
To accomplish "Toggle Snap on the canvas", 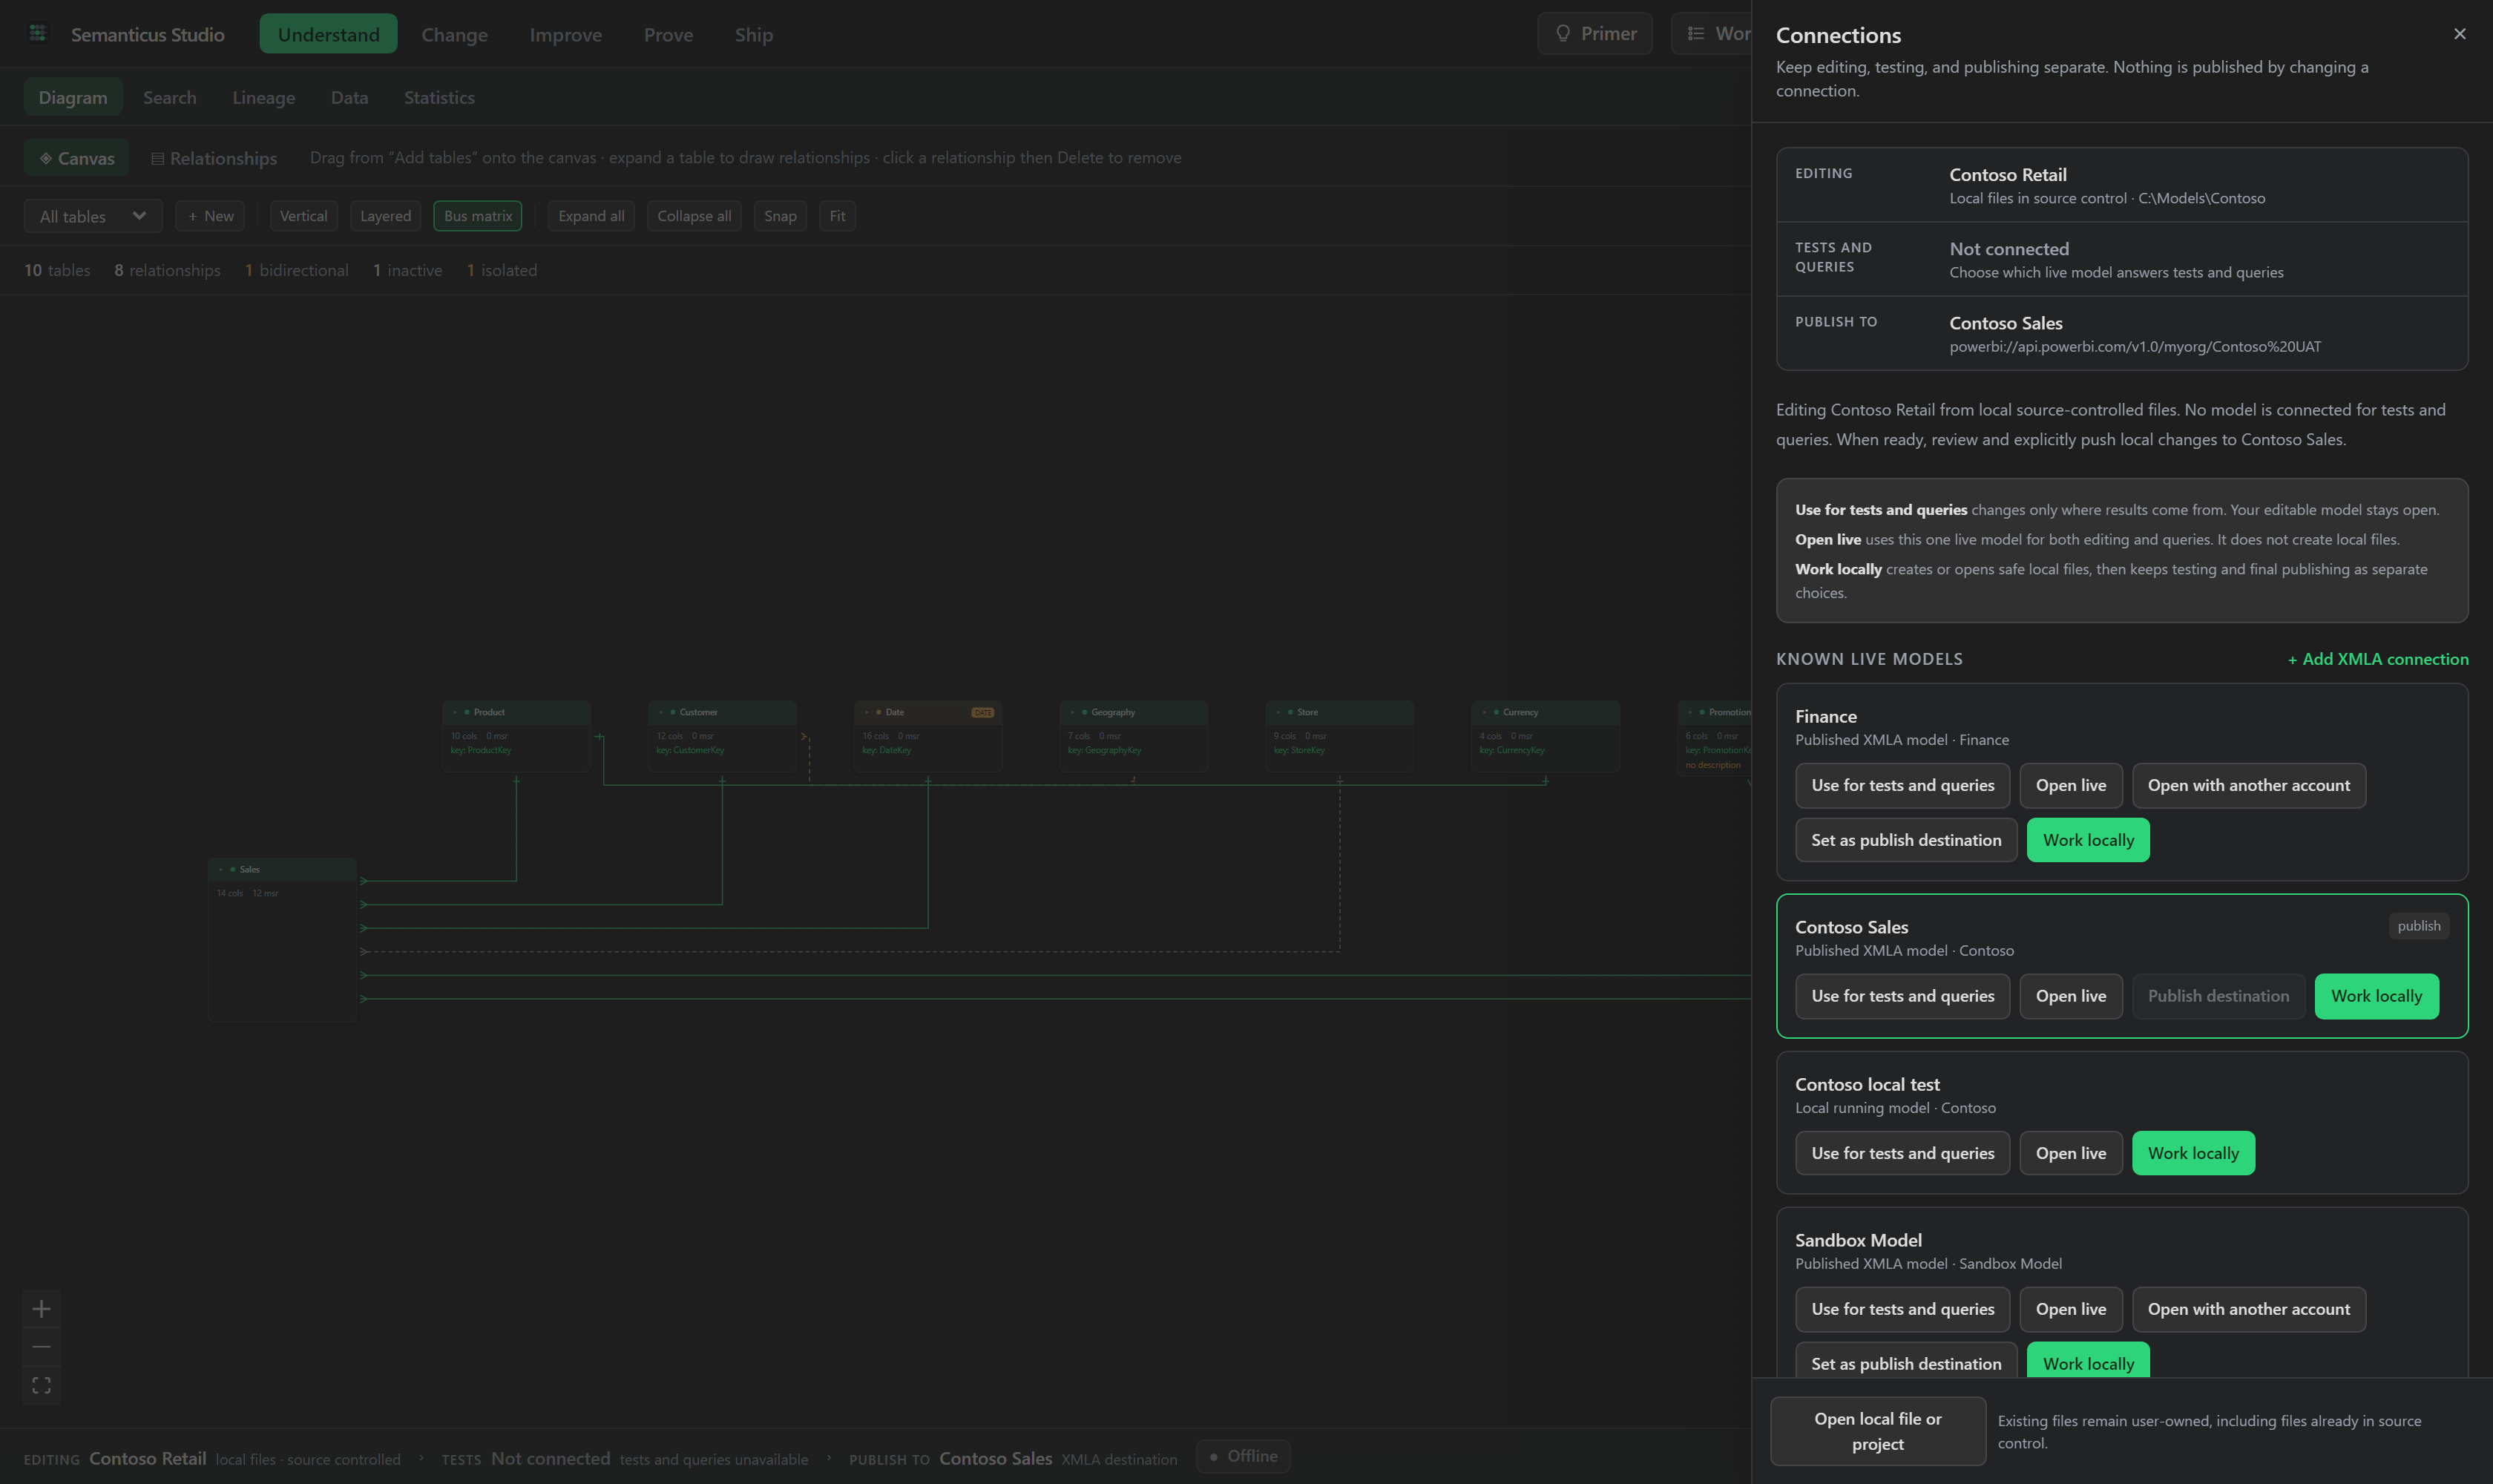I will pos(780,216).
